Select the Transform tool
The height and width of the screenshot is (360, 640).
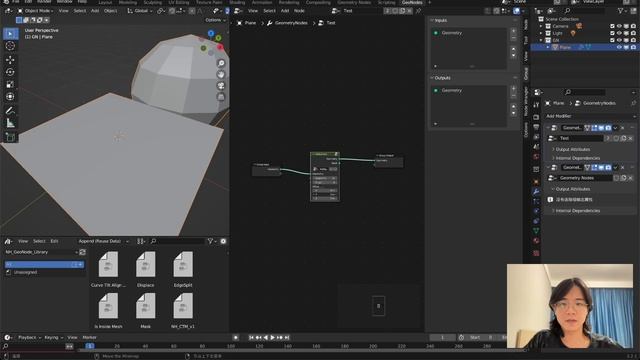tap(10, 96)
